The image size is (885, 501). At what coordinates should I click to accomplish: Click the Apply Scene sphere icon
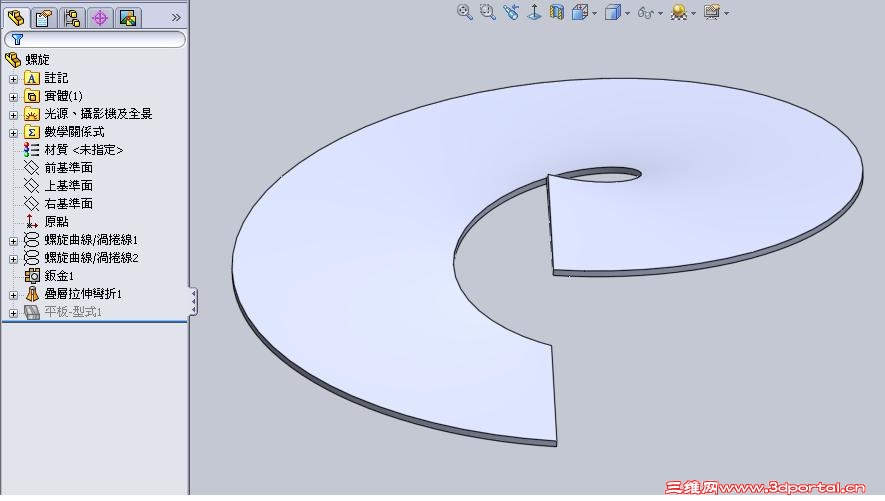(x=678, y=12)
